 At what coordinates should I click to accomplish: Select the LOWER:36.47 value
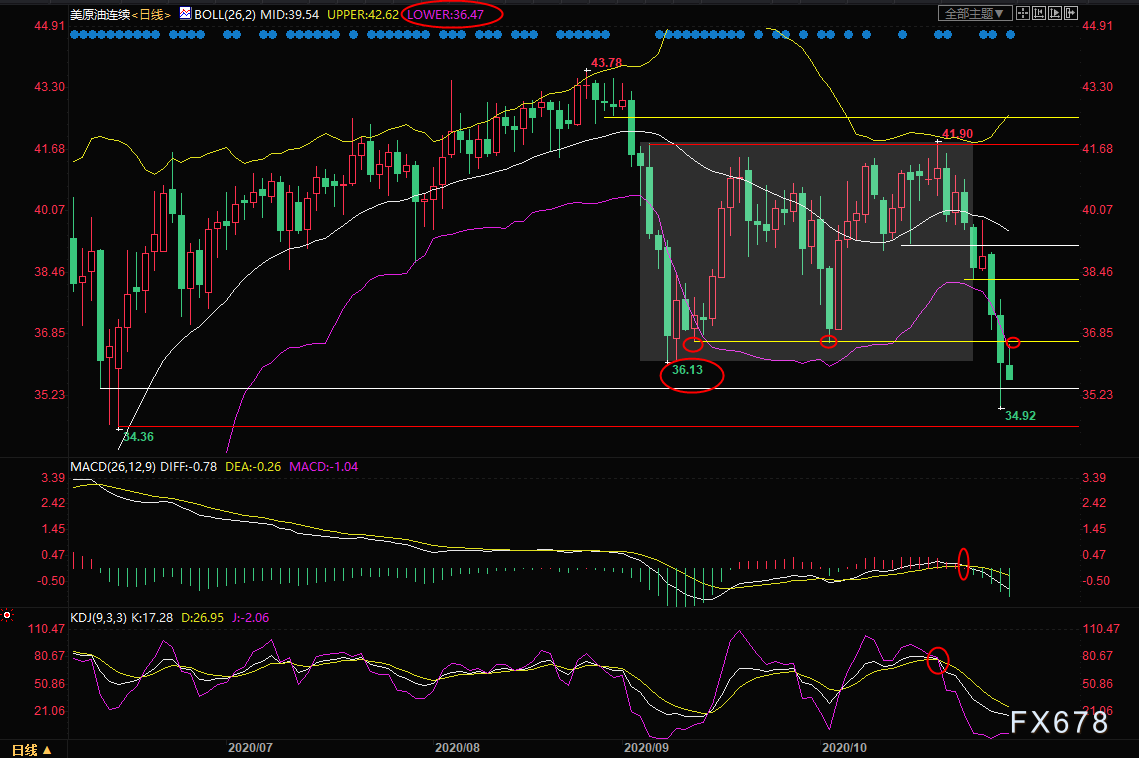[445, 15]
